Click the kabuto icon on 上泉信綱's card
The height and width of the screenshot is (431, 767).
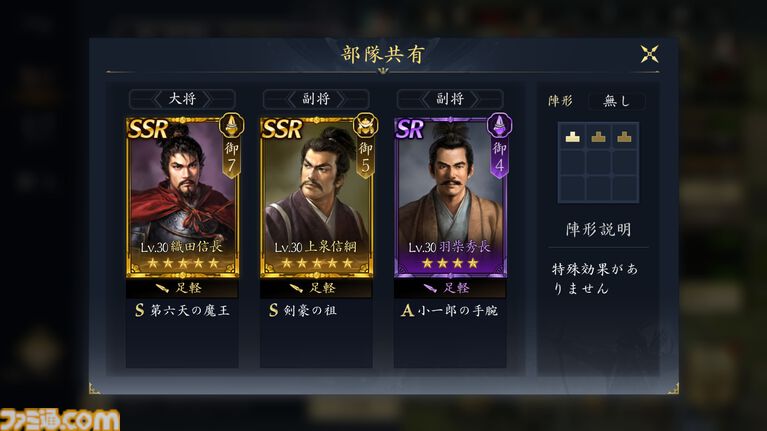365,125
